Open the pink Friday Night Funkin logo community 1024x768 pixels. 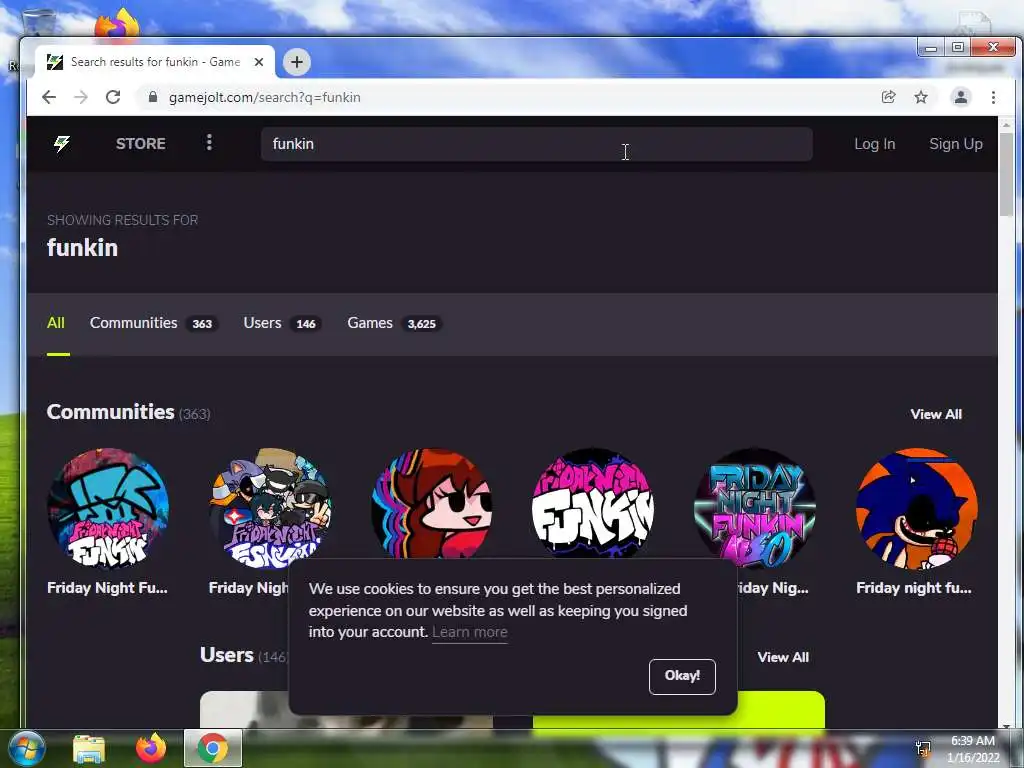point(593,503)
